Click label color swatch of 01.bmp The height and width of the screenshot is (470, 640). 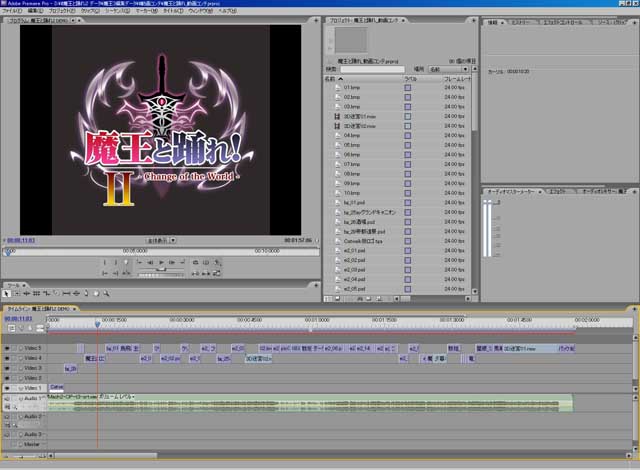click(407, 88)
